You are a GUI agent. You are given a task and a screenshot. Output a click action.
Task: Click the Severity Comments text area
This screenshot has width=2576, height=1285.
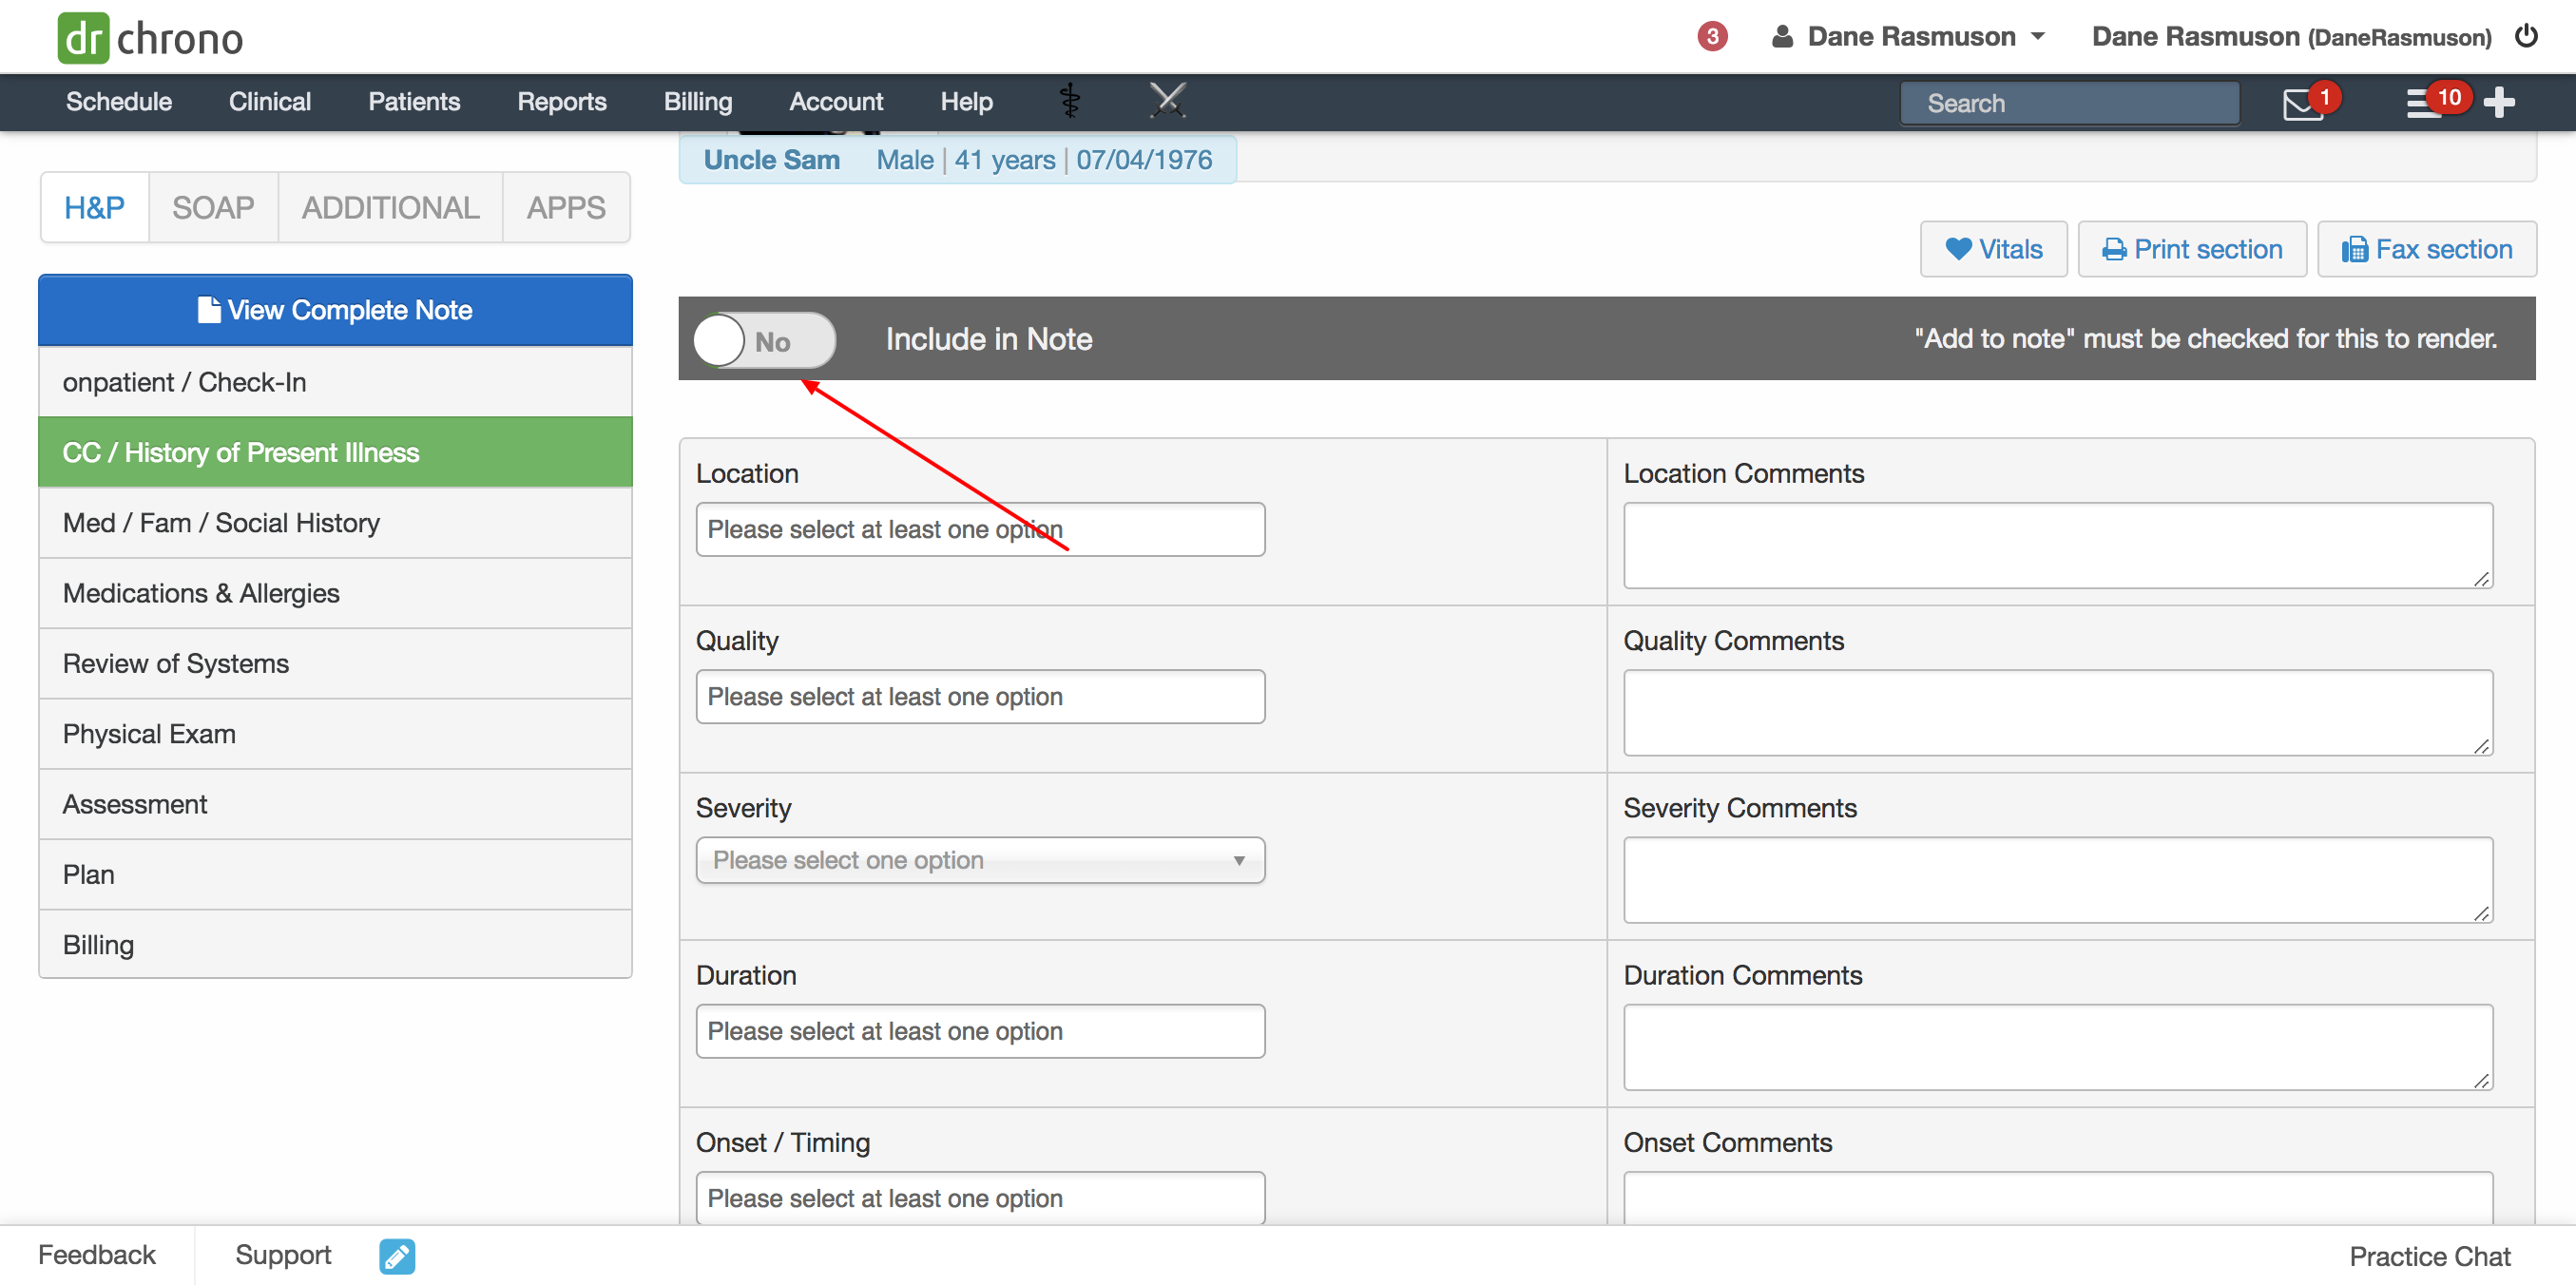2057,879
